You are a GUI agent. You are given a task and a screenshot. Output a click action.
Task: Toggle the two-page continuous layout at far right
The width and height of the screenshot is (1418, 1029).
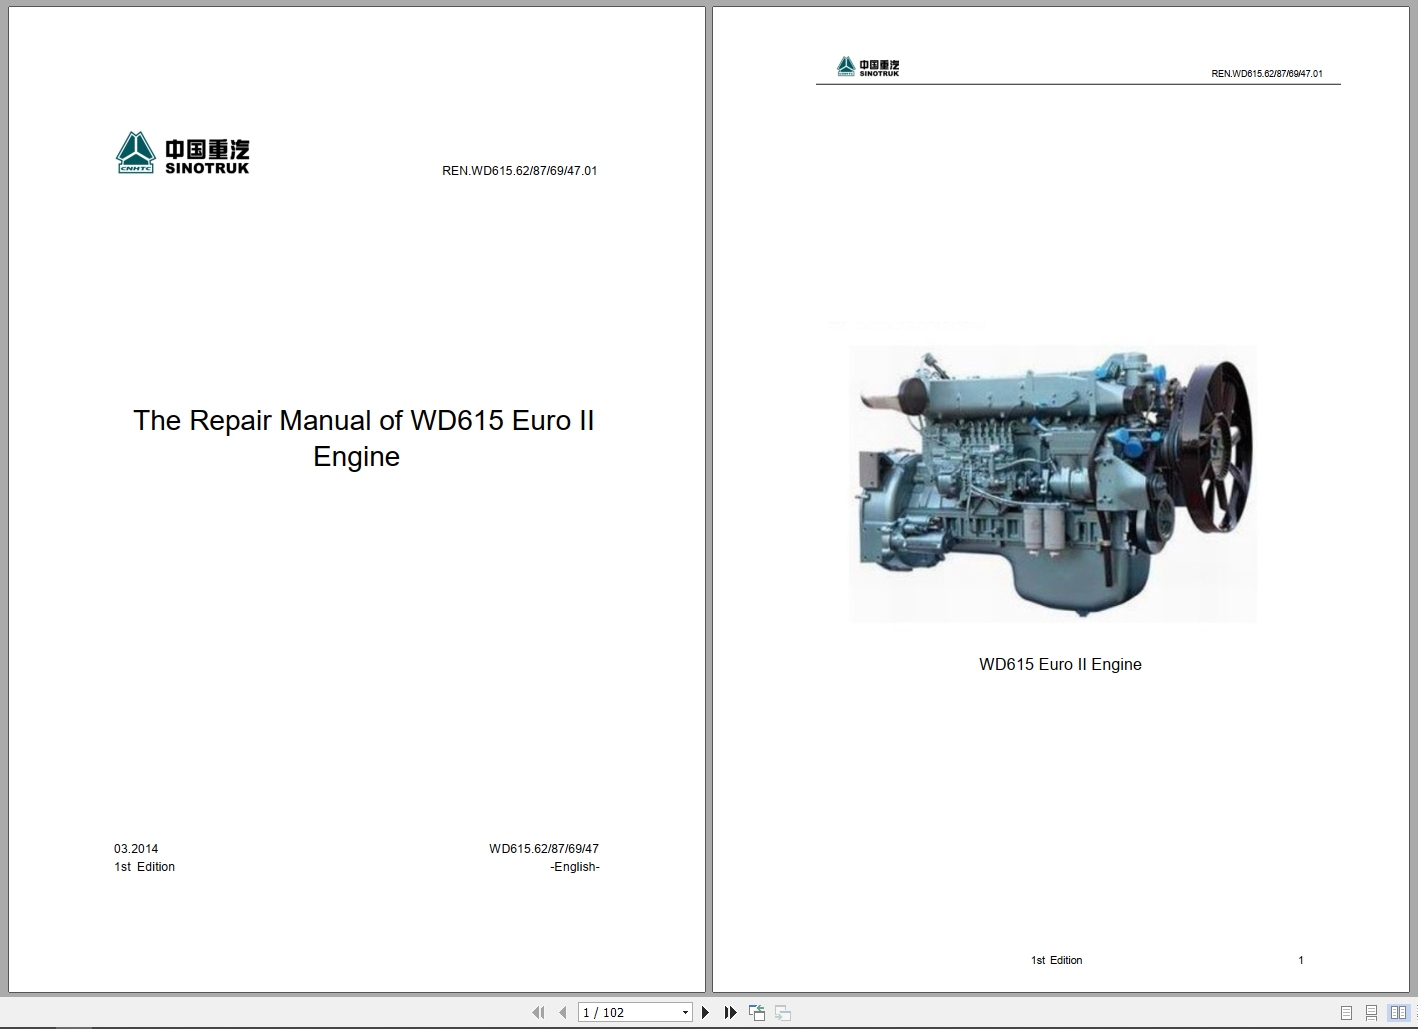[x=1416, y=1012]
